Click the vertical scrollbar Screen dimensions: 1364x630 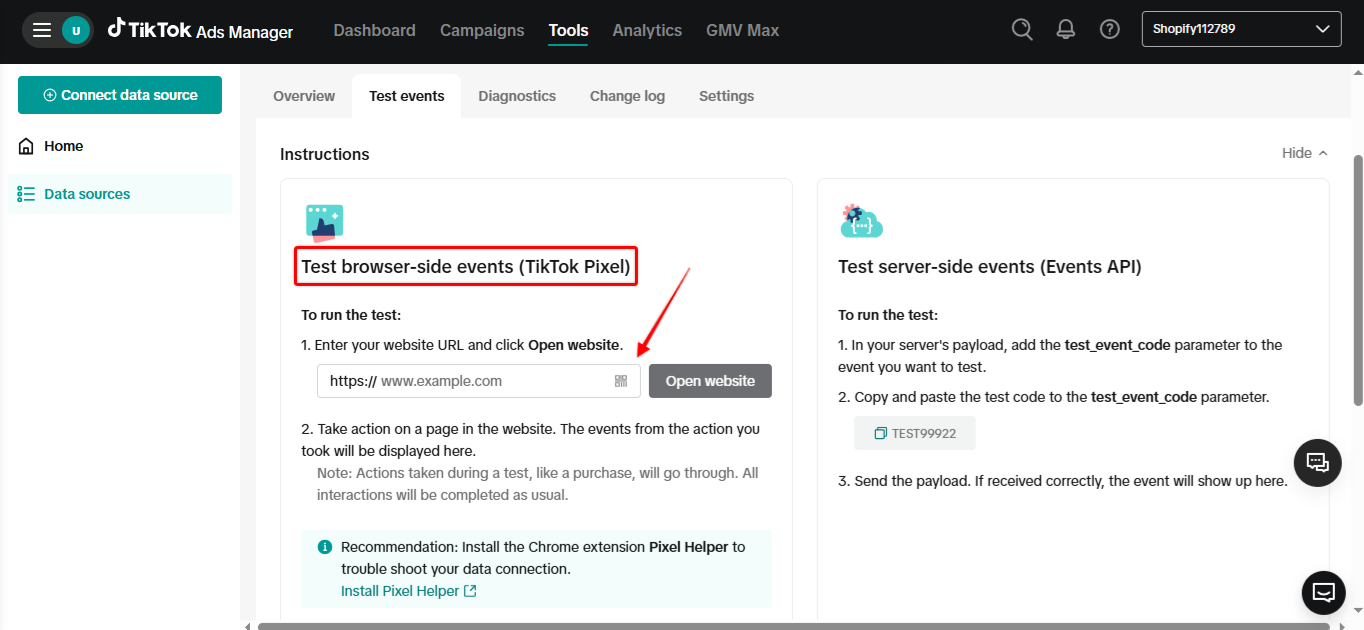point(1358,280)
